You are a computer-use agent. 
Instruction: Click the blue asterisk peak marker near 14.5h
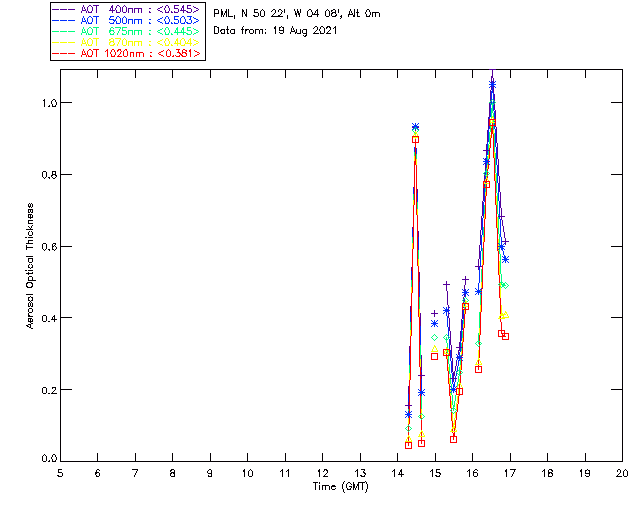pyautogui.click(x=416, y=127)
